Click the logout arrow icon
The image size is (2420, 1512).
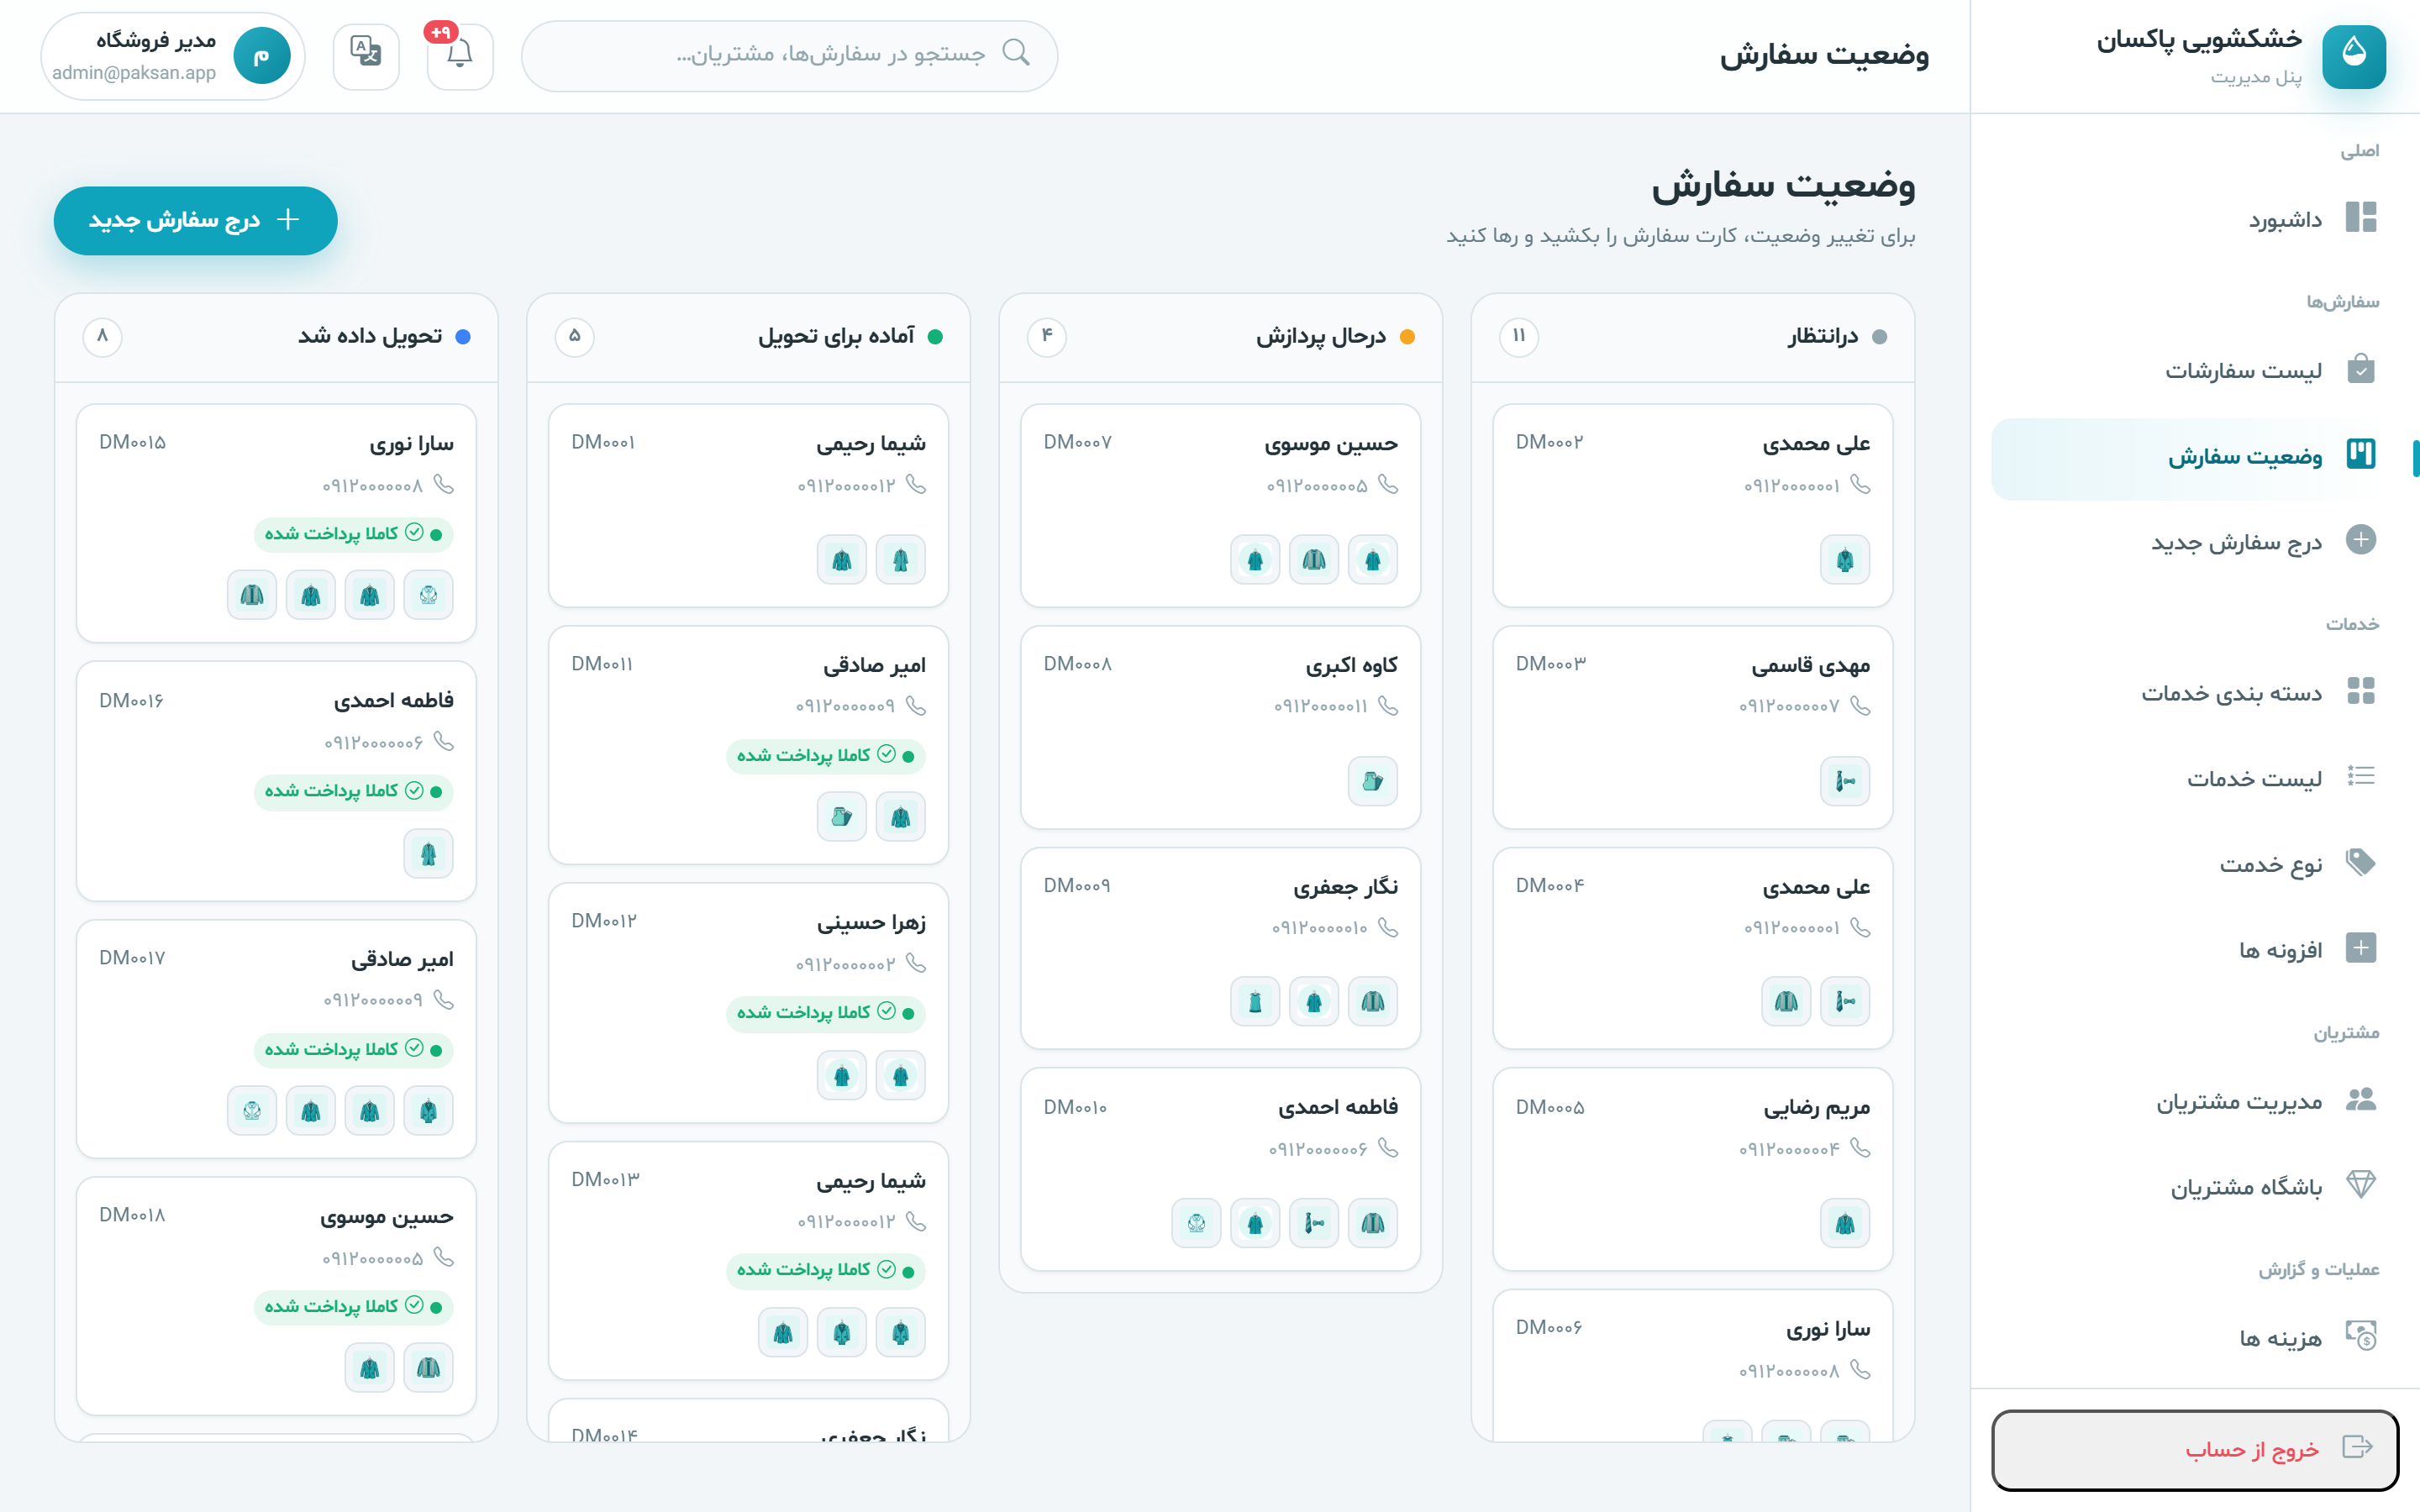tap(2357, 1447)
